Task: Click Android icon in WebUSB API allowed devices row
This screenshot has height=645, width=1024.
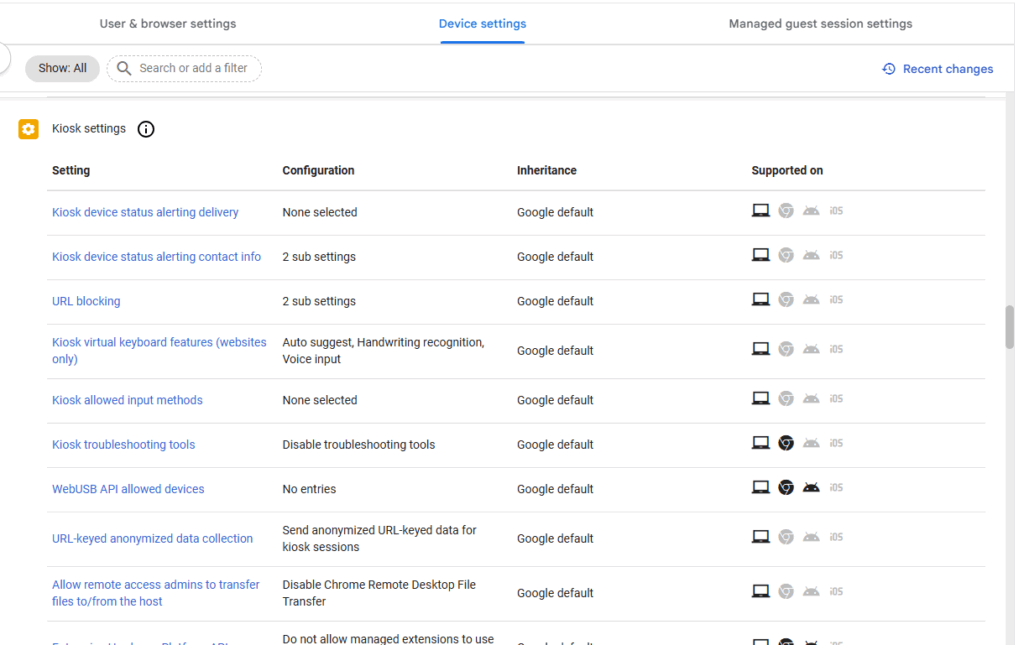Action: tap(811, 487)
